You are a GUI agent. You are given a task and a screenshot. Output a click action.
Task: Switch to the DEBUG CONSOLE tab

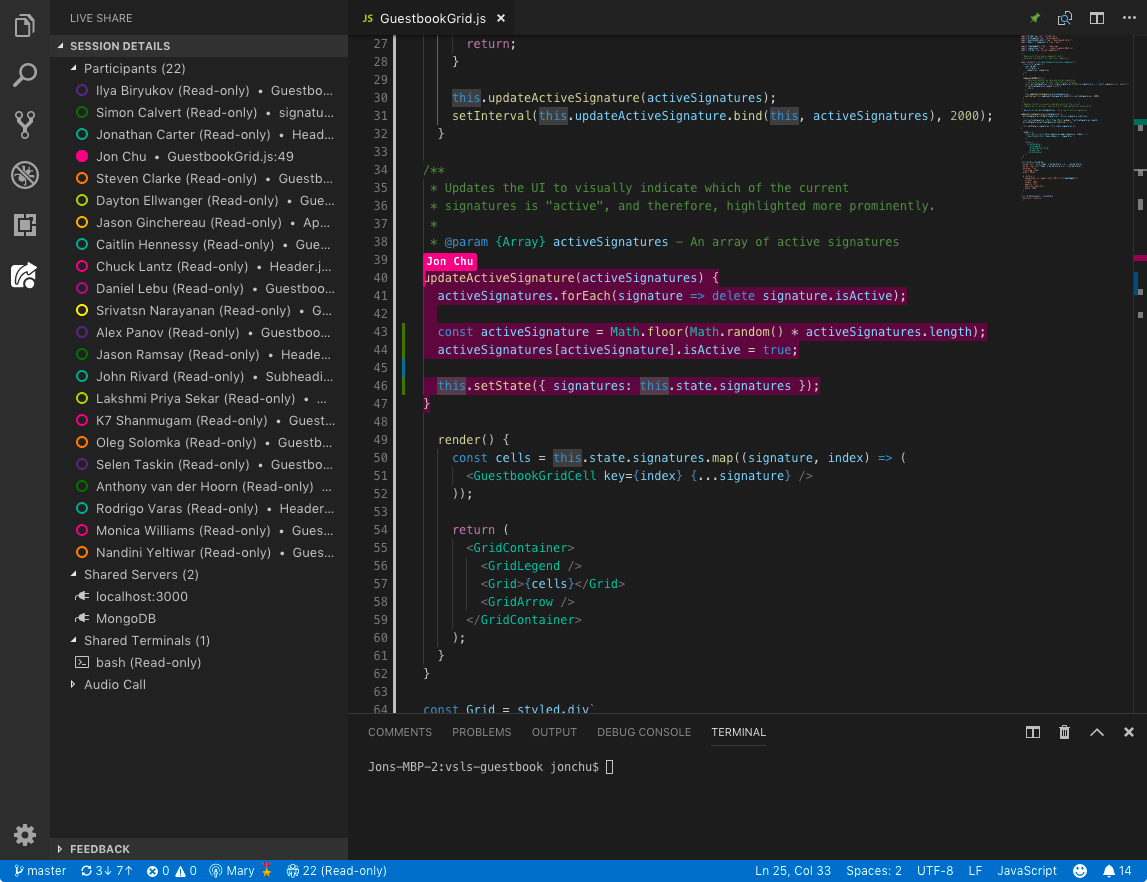point(644,732)
